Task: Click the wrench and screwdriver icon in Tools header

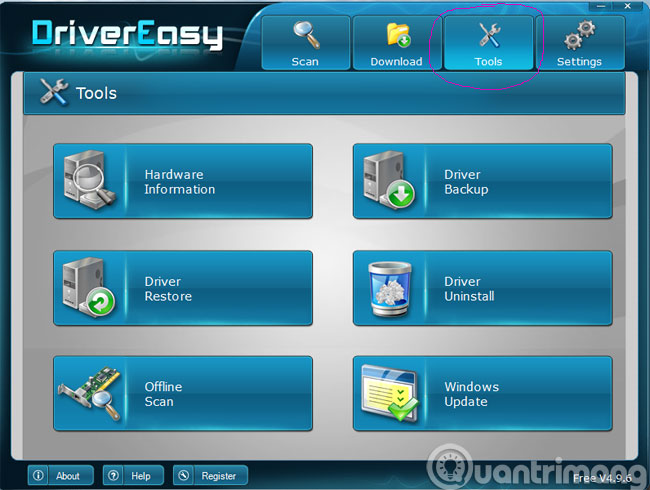Action: point(54,92)
